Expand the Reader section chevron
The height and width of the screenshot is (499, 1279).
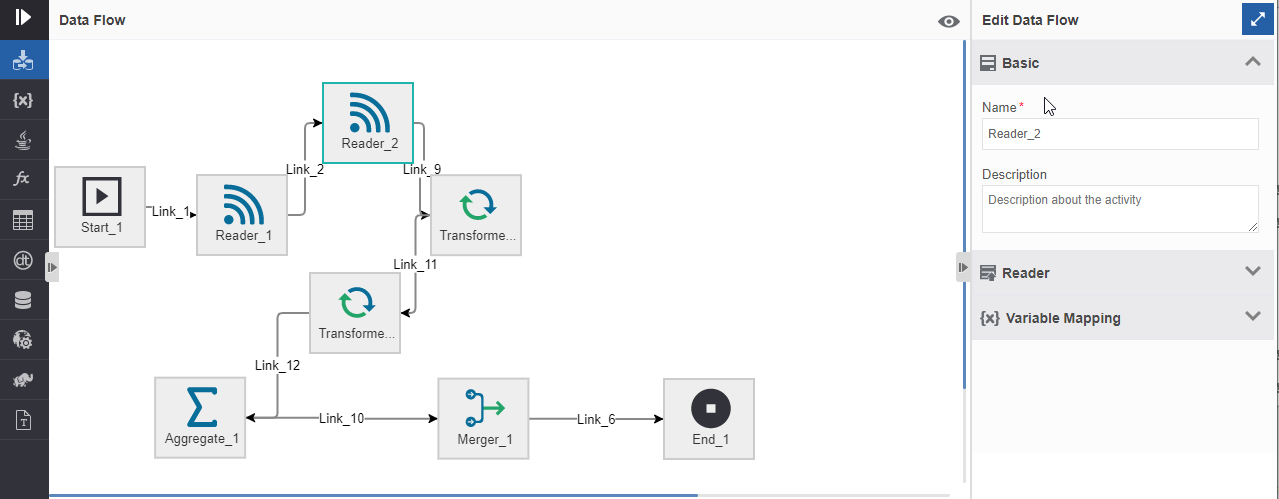click(x=1253, y=271)
